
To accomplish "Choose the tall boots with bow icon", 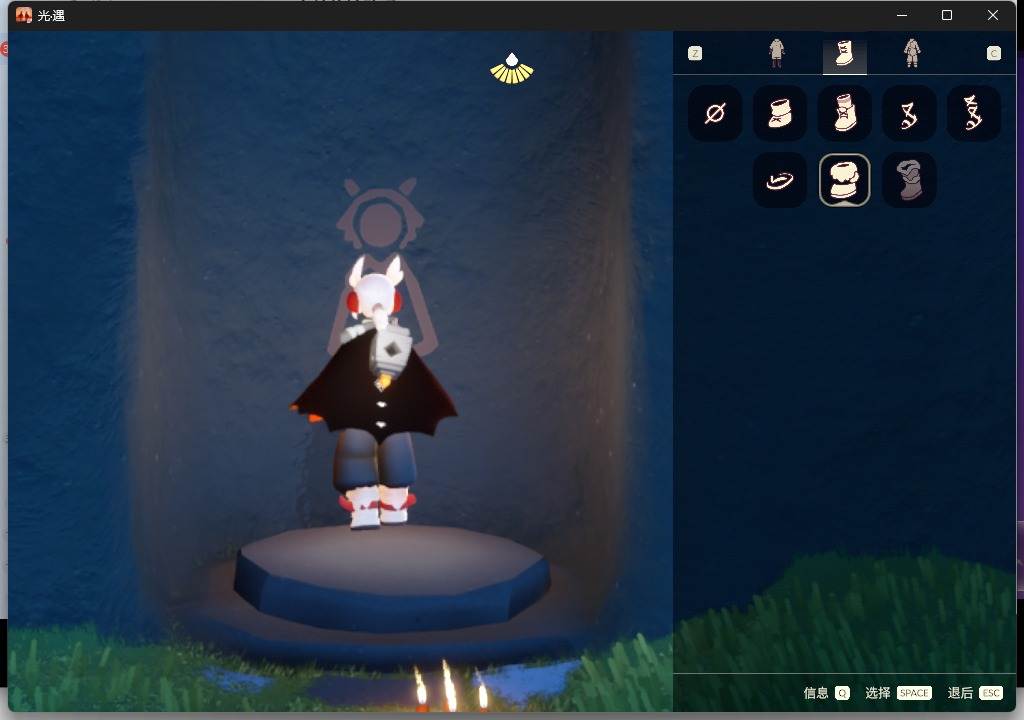I will (844, 113).
